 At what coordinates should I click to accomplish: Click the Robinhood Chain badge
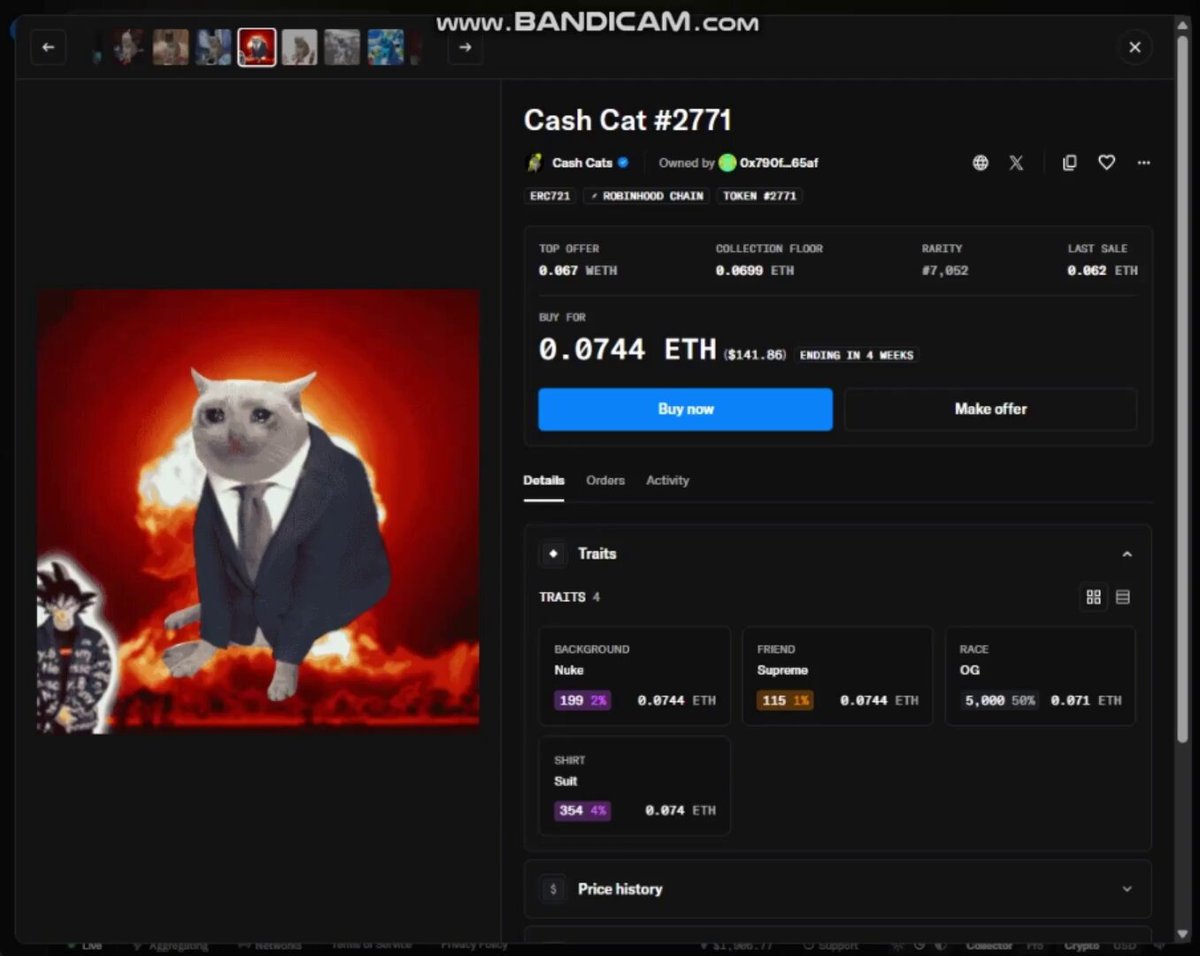coord(646,196)
